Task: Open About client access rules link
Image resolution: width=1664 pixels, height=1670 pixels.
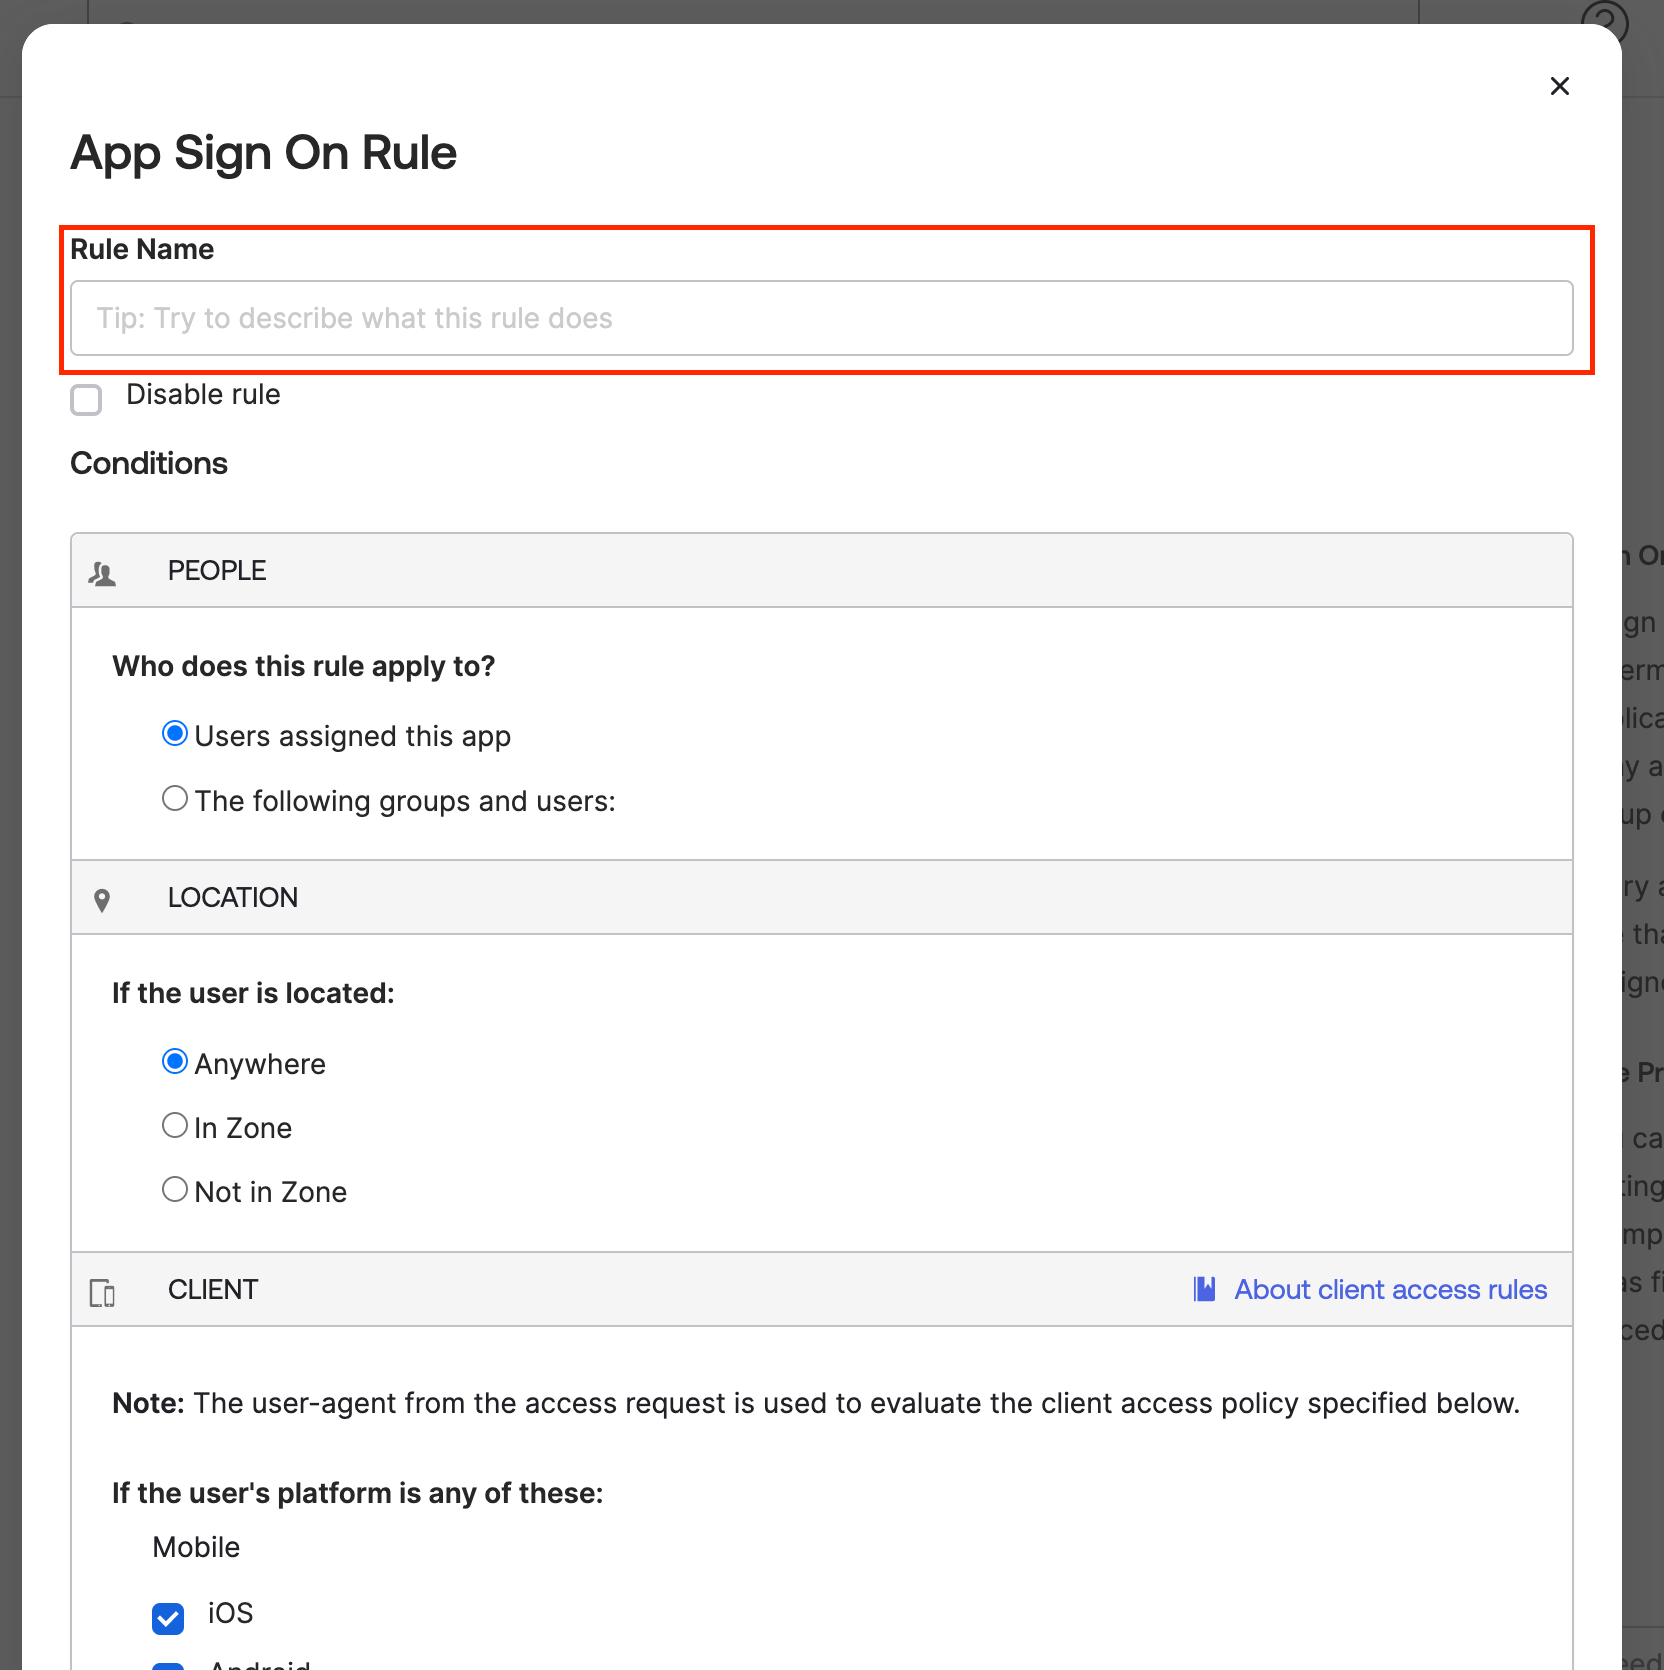Action: pos(1390,1289)
